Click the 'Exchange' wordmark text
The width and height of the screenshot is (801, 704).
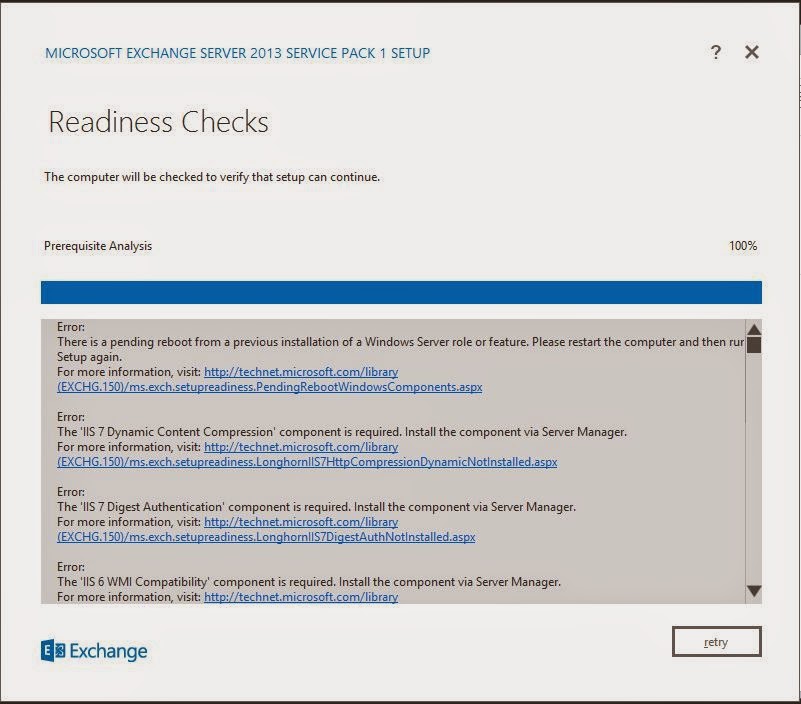[x=108, y=651]
